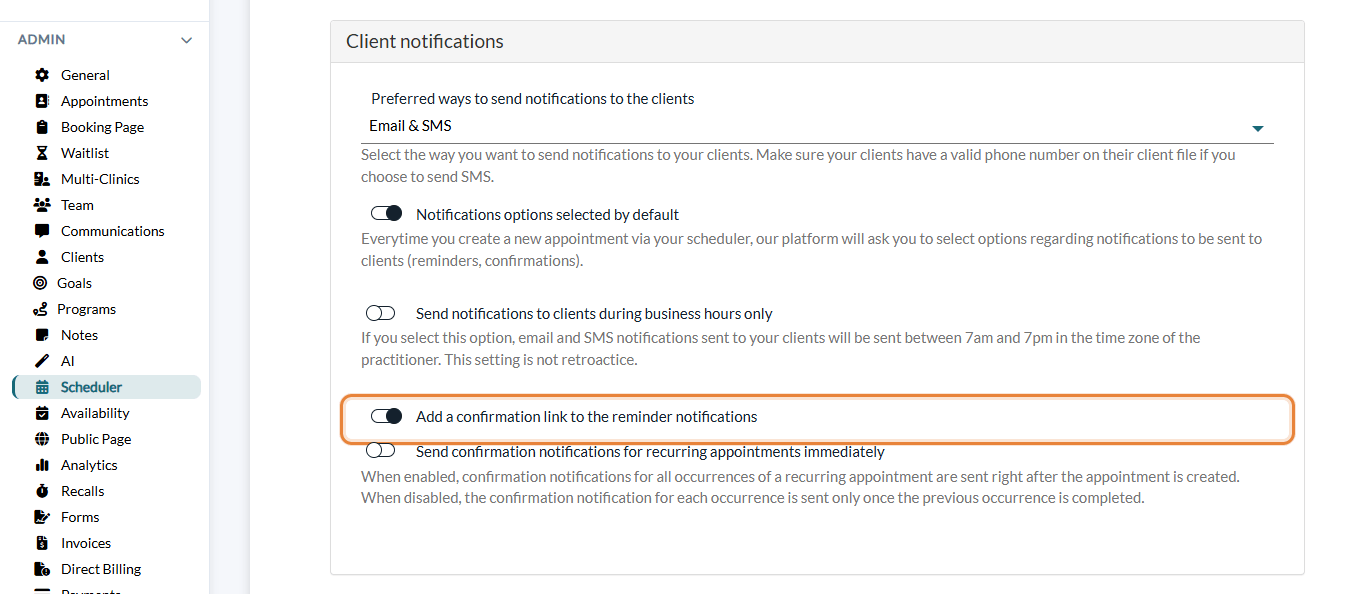Go to Appointments settings
Viewport: 1345px width, 594px height.
tap(104, 101)
